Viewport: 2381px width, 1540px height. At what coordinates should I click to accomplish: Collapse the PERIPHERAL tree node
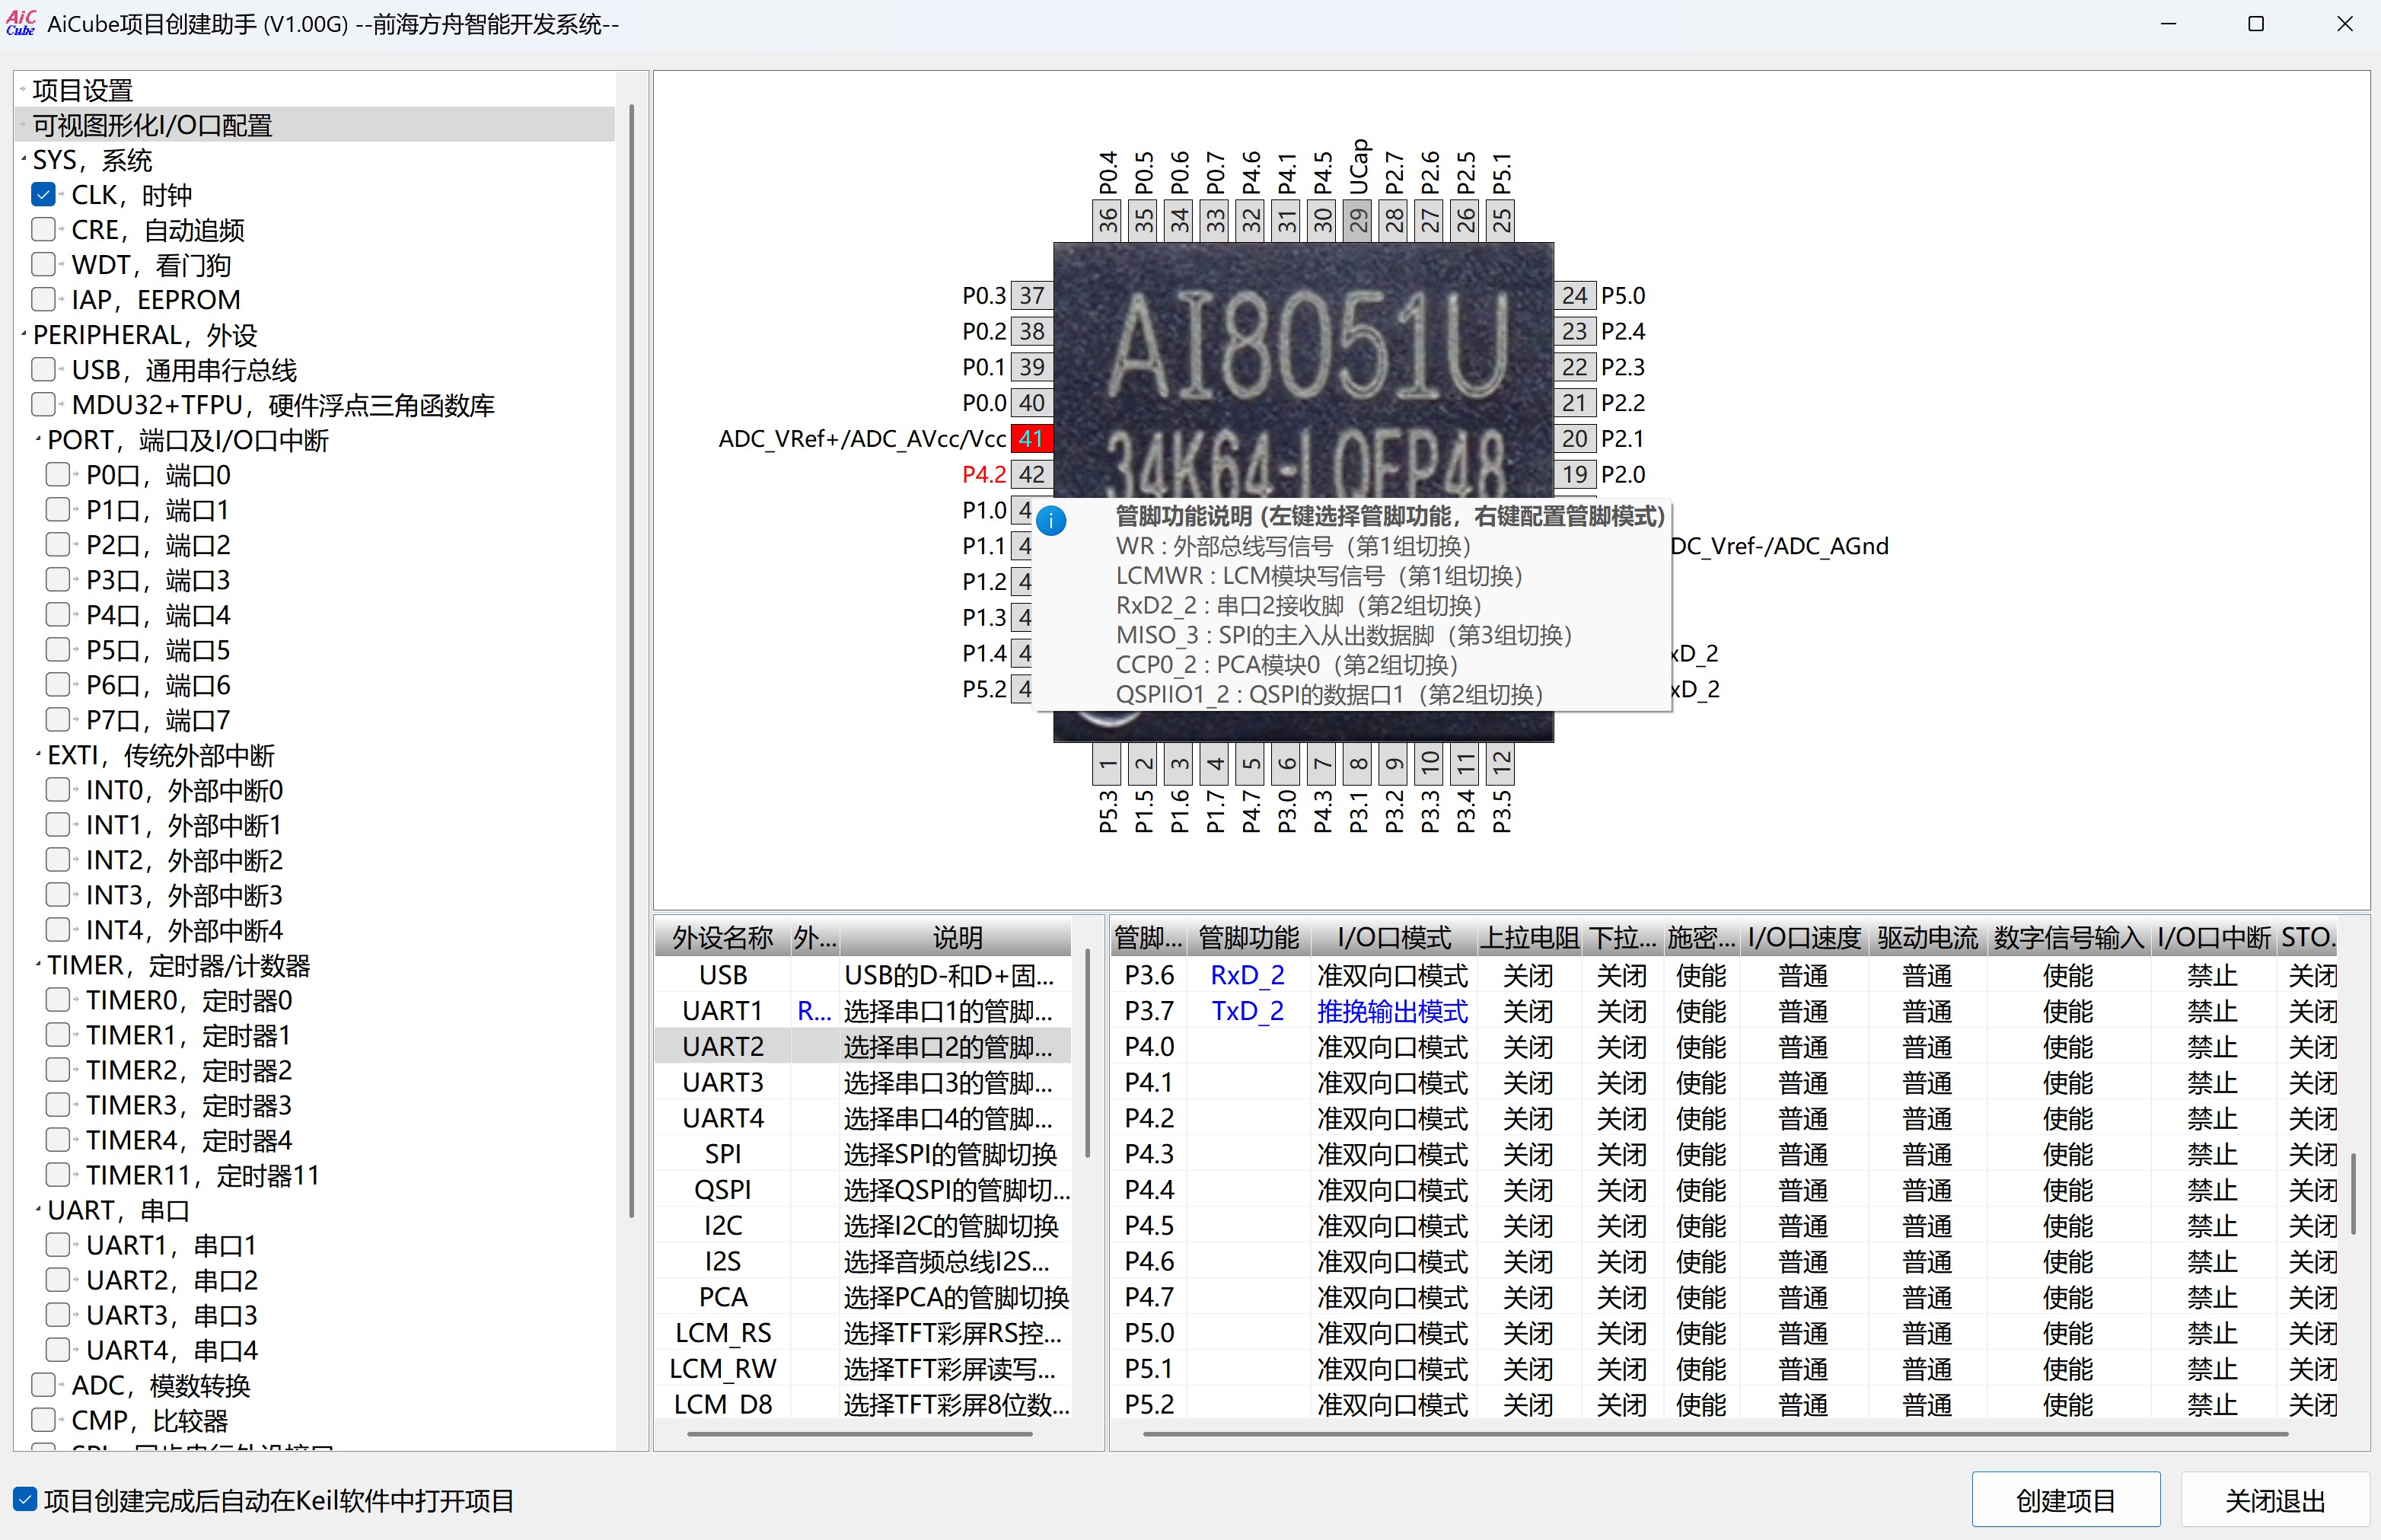(x=24, y=335)
